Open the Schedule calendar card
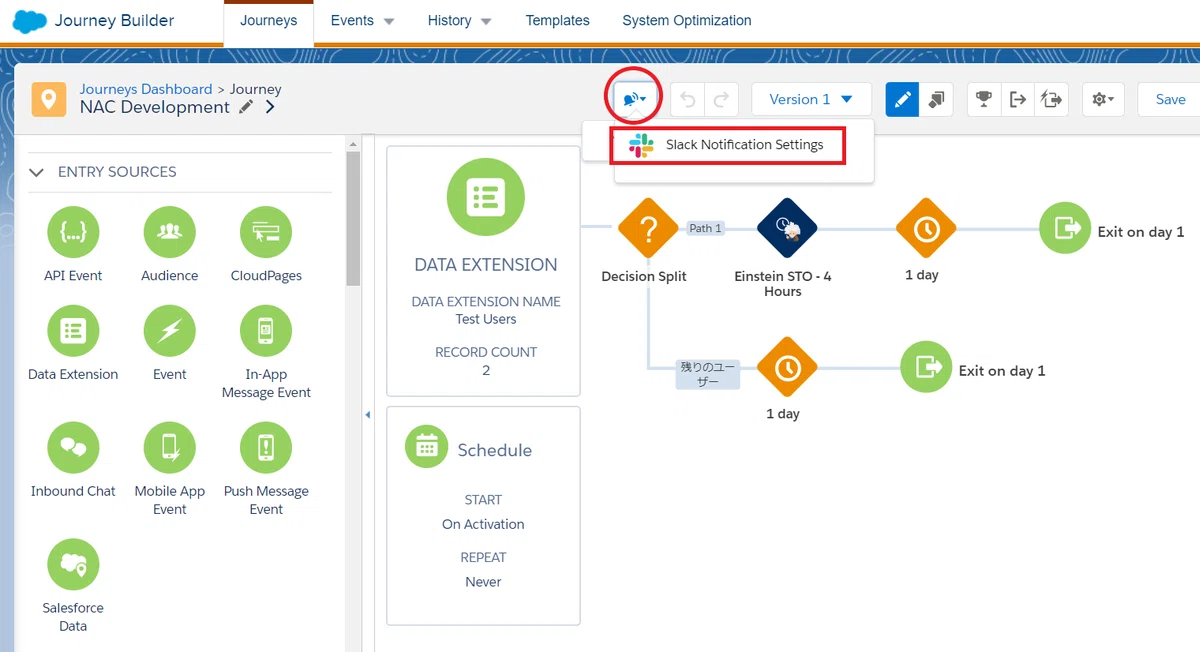The image size is (1200, 652). (484, 515)
